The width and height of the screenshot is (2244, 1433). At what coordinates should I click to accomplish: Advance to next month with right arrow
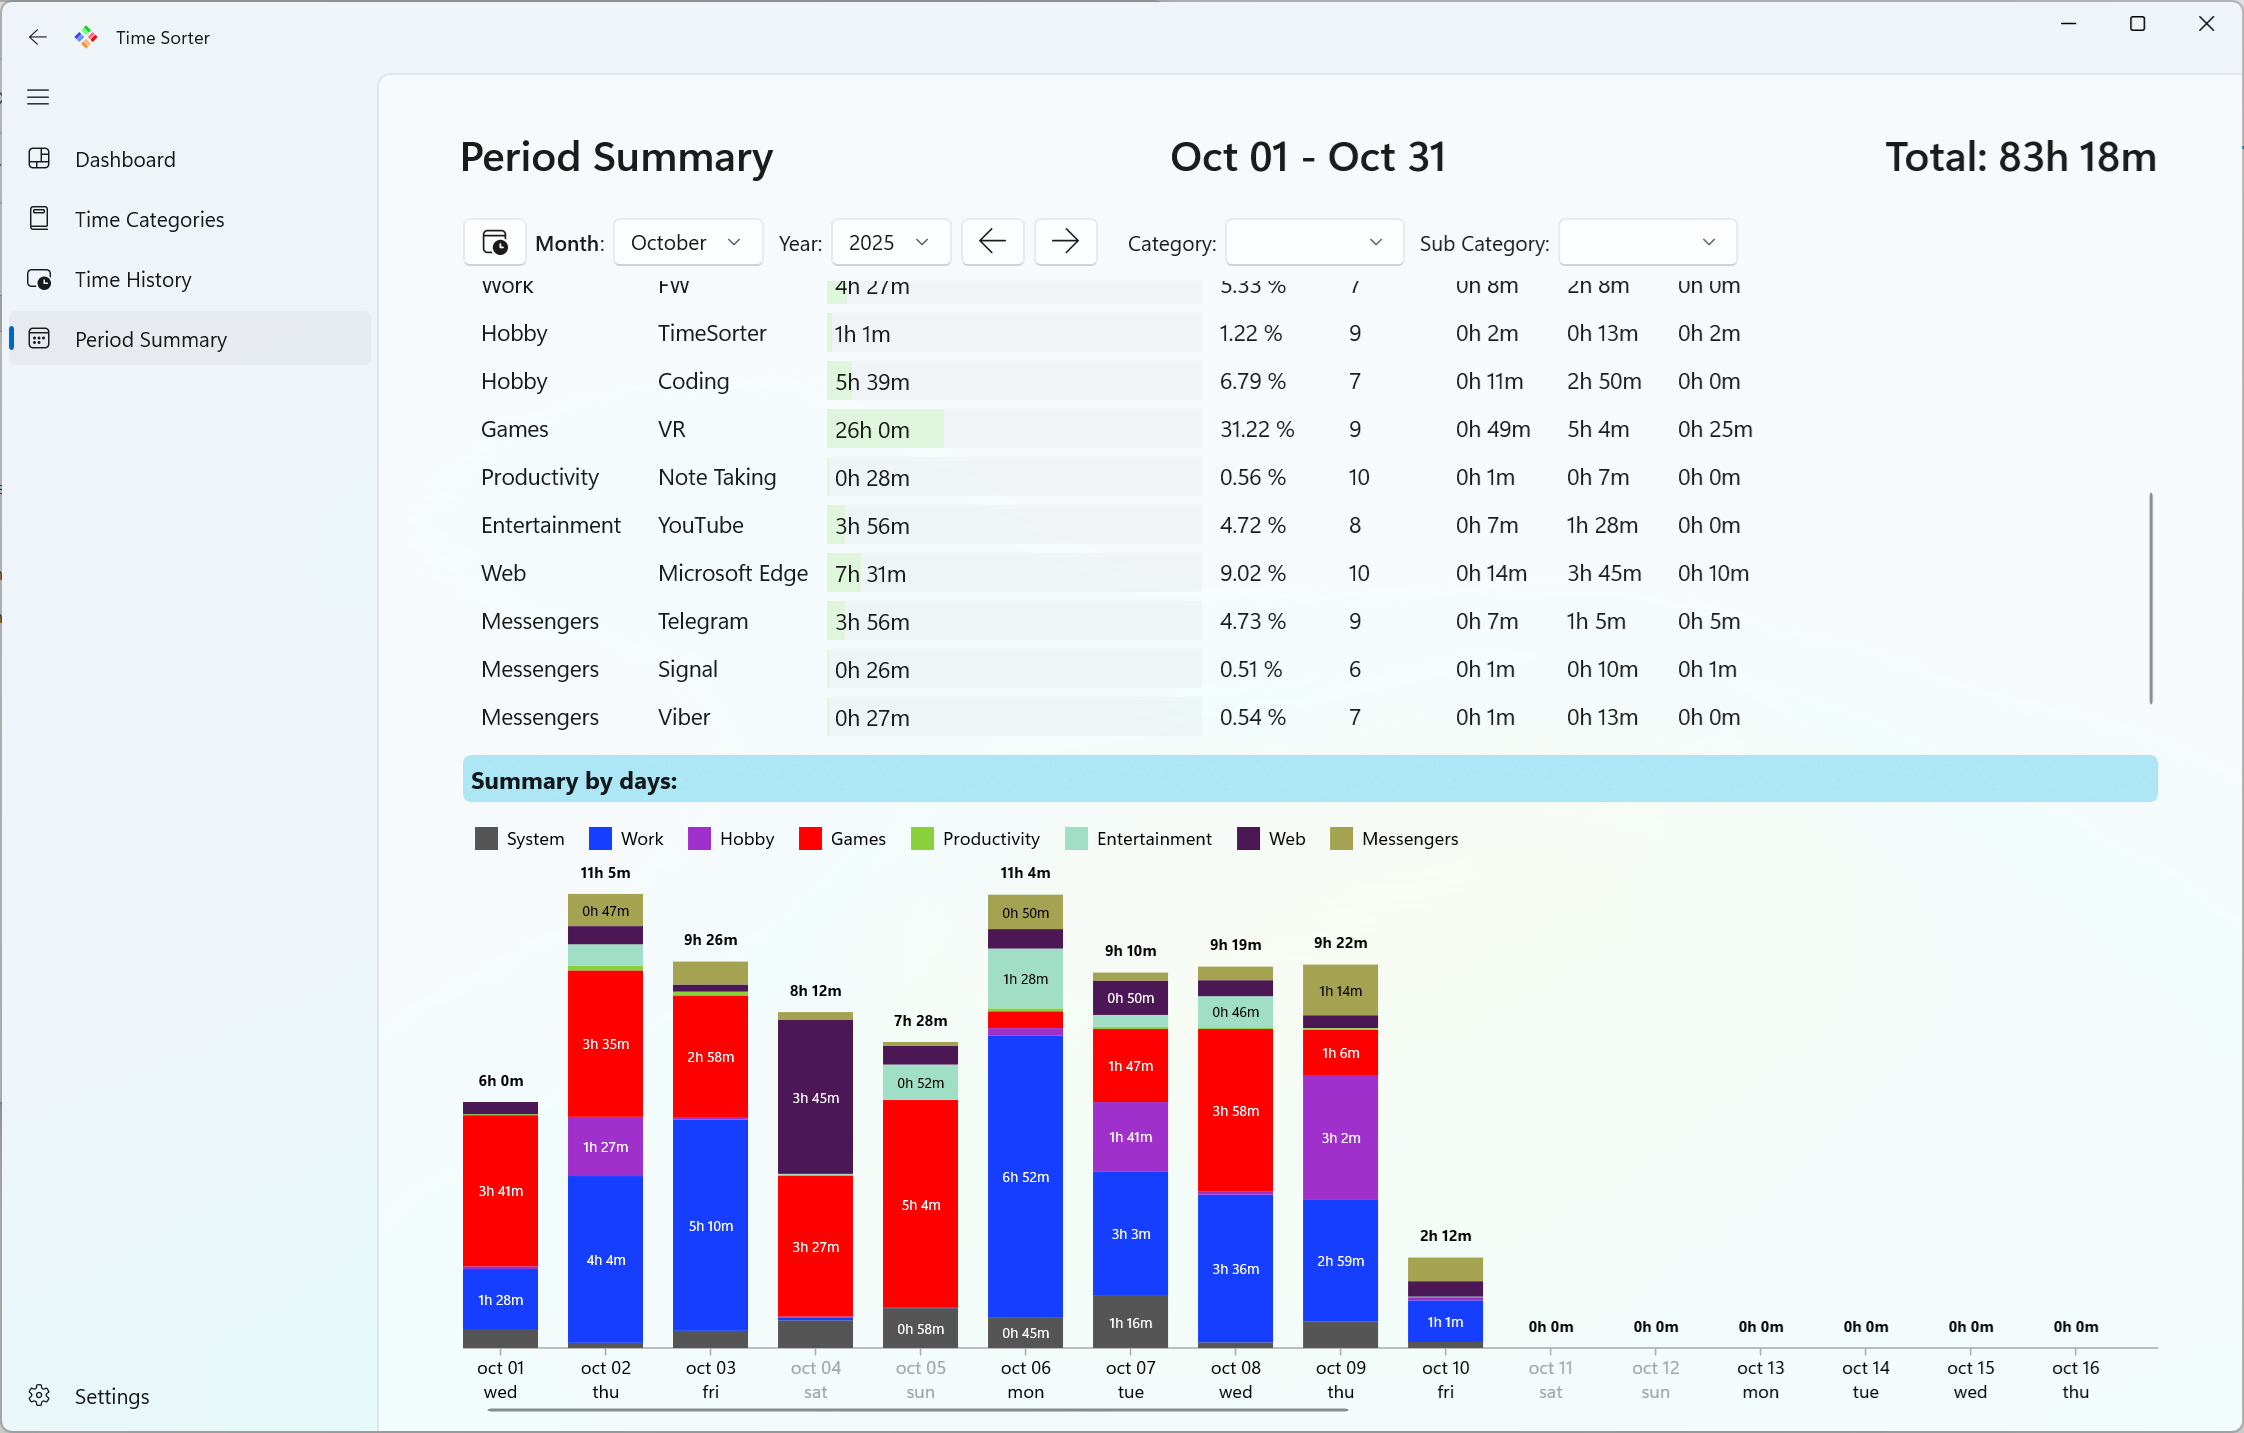point(1065,242)
